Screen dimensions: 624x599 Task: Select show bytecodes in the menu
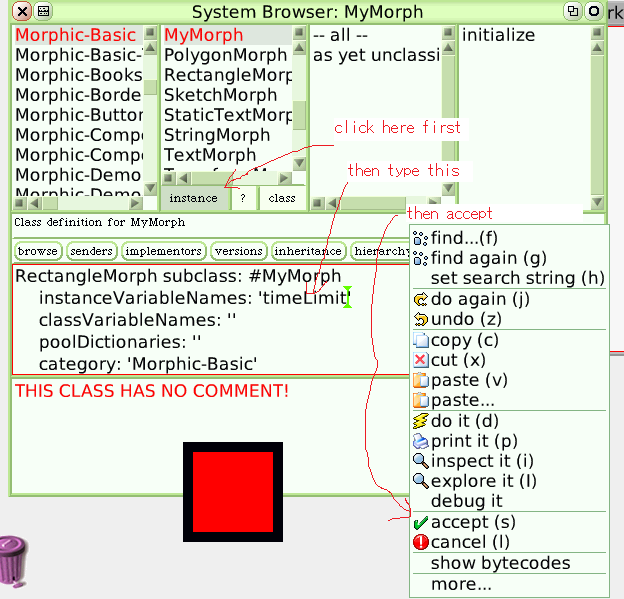click(x=500, y=563)
